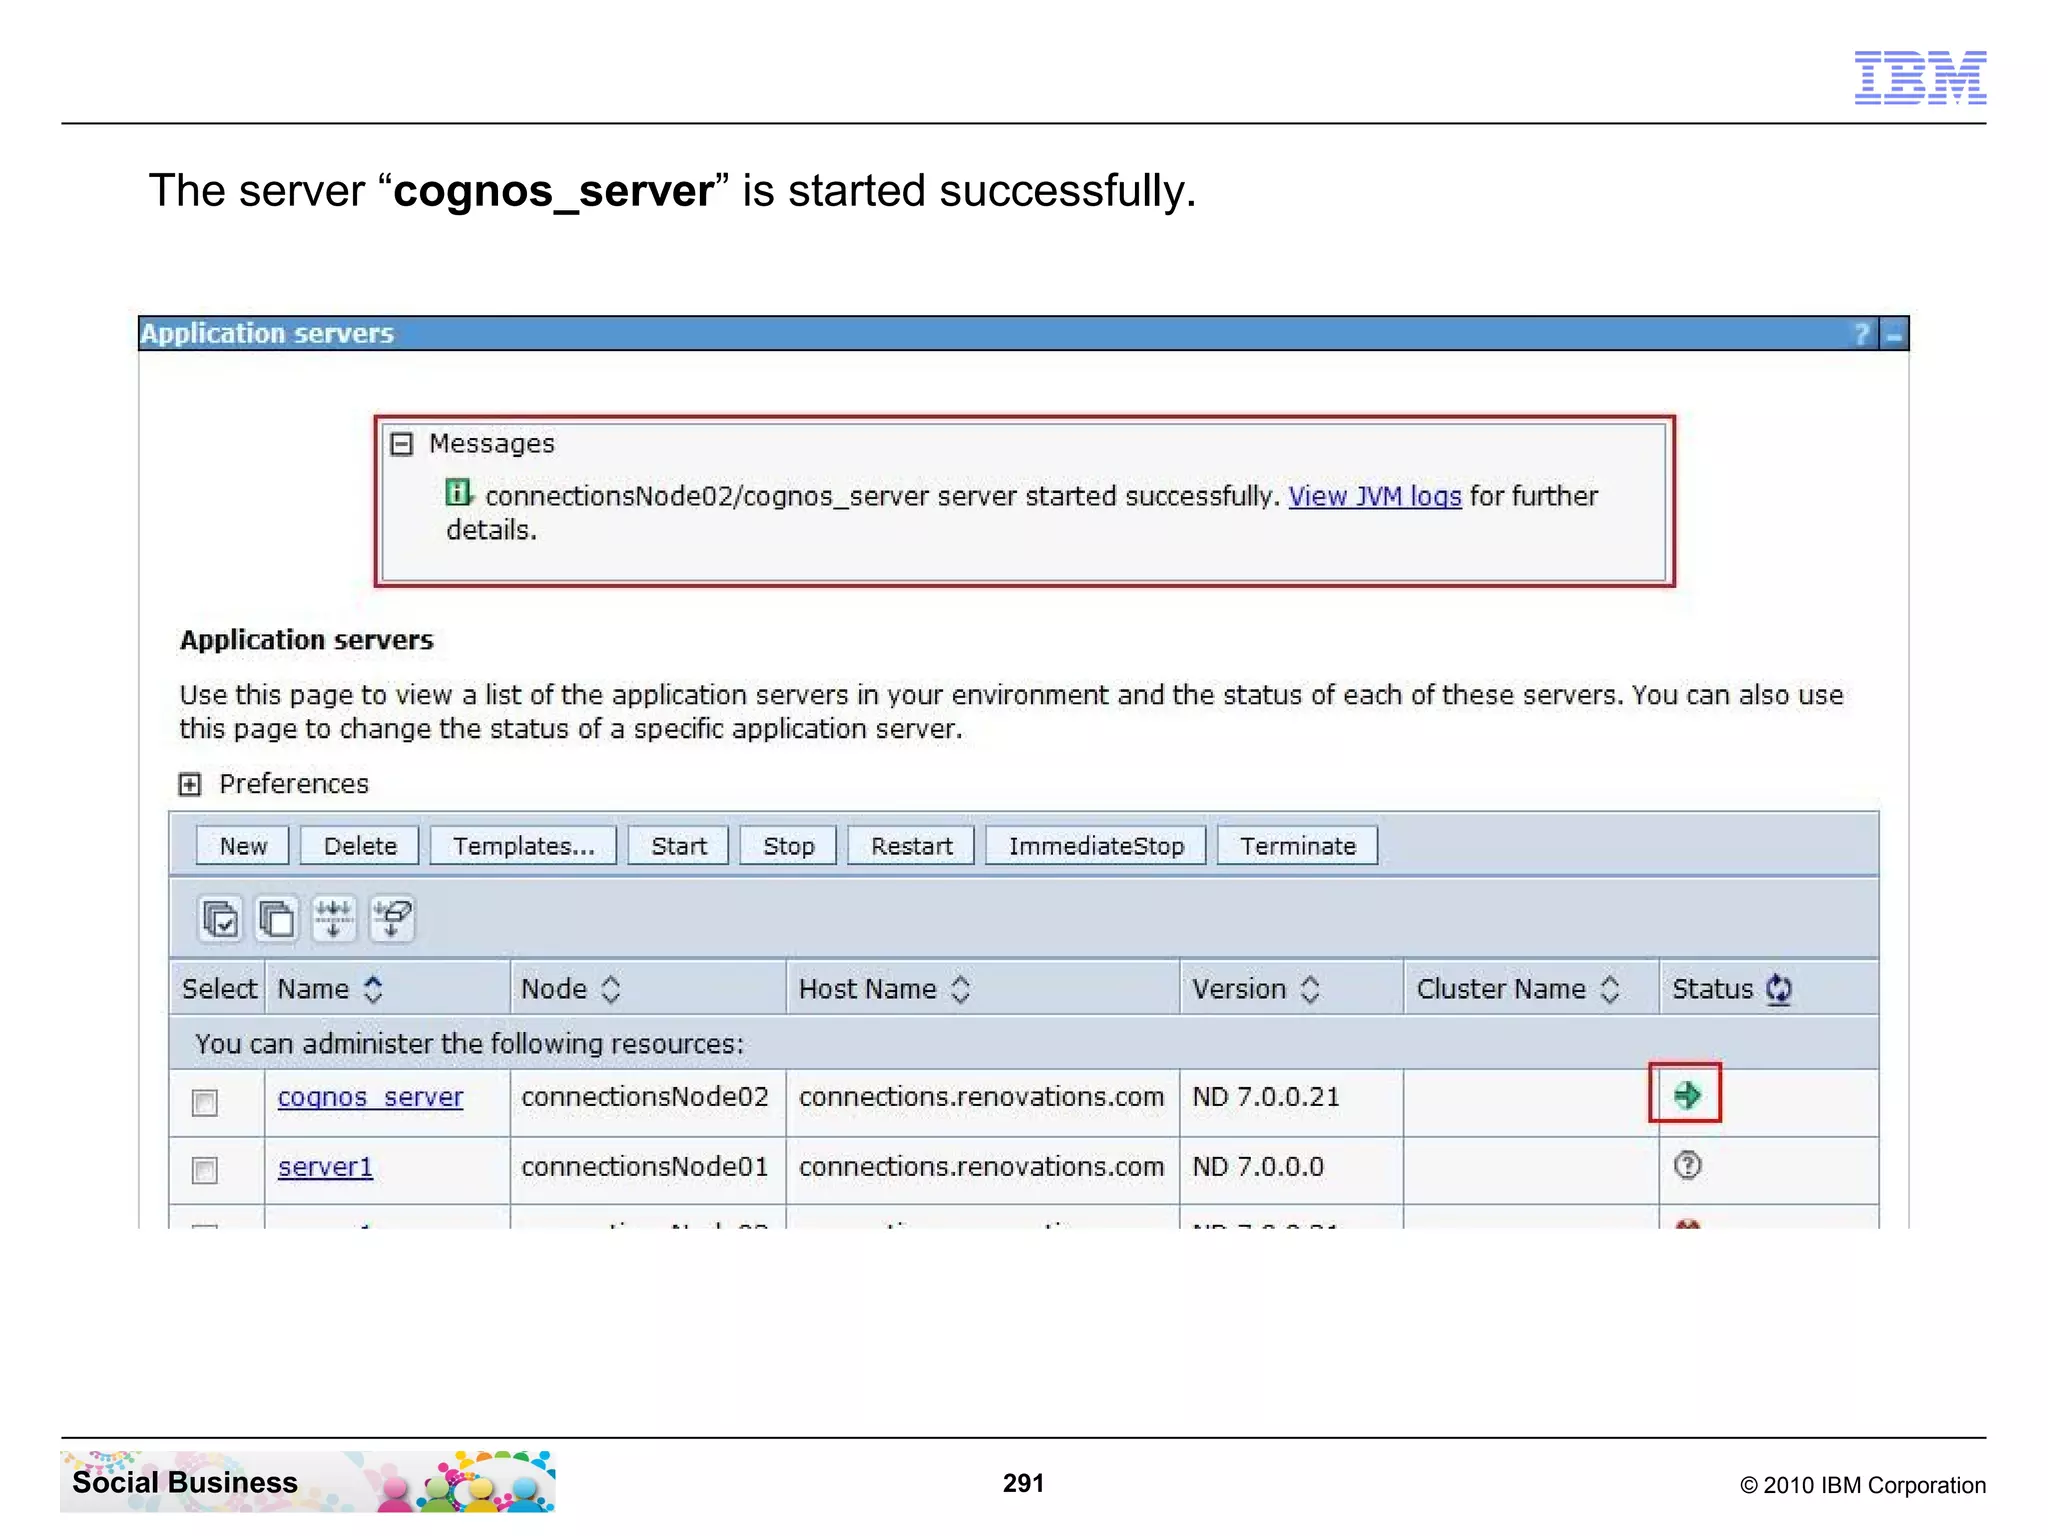Expand the Preferences section

(x=190, y=784)
